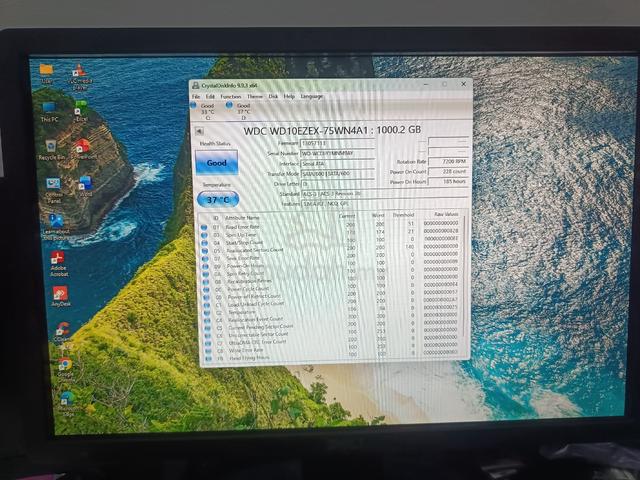The height and width of the screenshot is (480, 640).
Task: Open VLC media player desktop shortcut
Action: point(80,77)
